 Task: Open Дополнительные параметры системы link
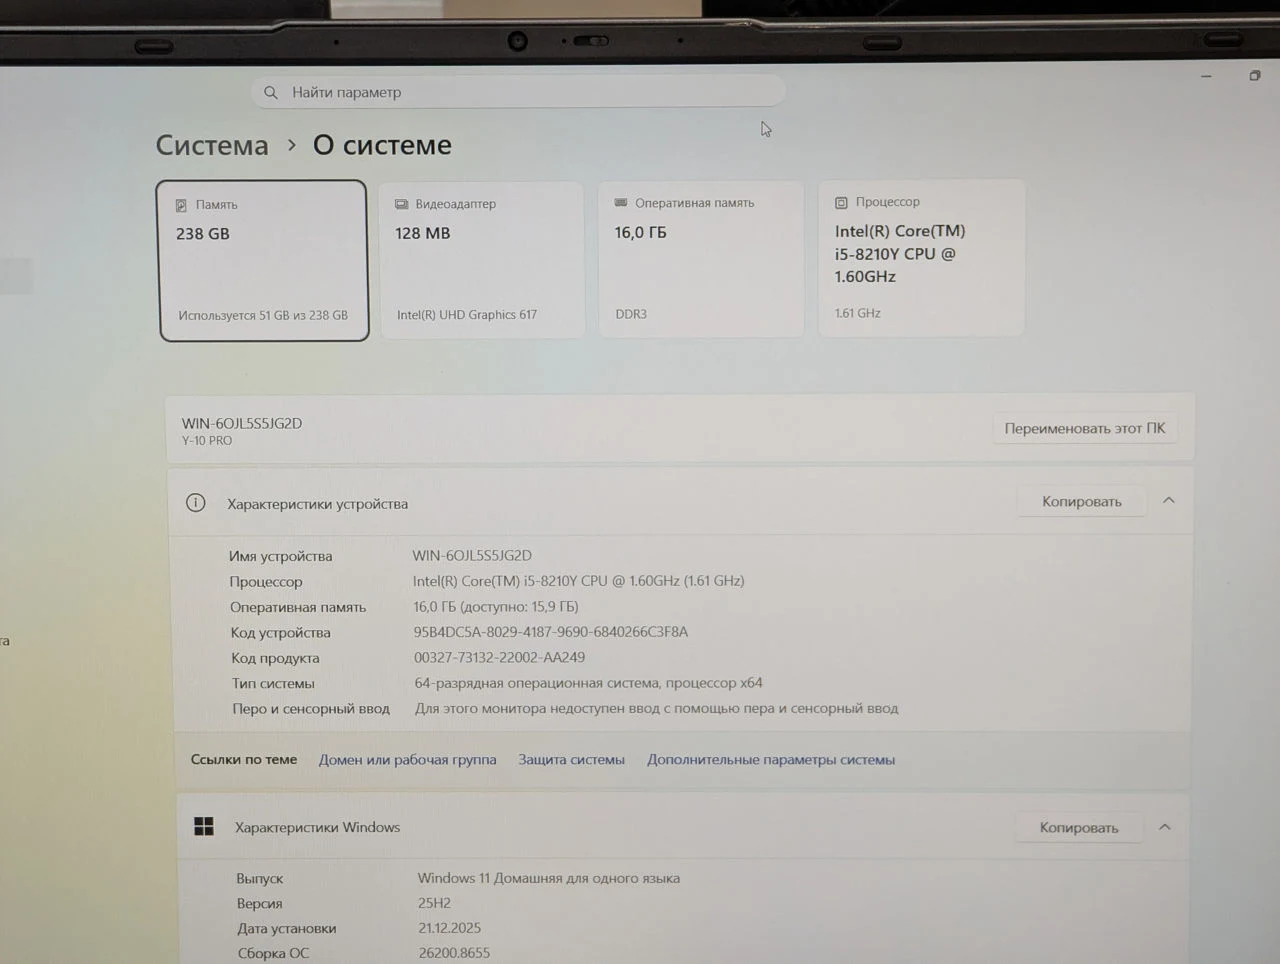click(771, 760)
